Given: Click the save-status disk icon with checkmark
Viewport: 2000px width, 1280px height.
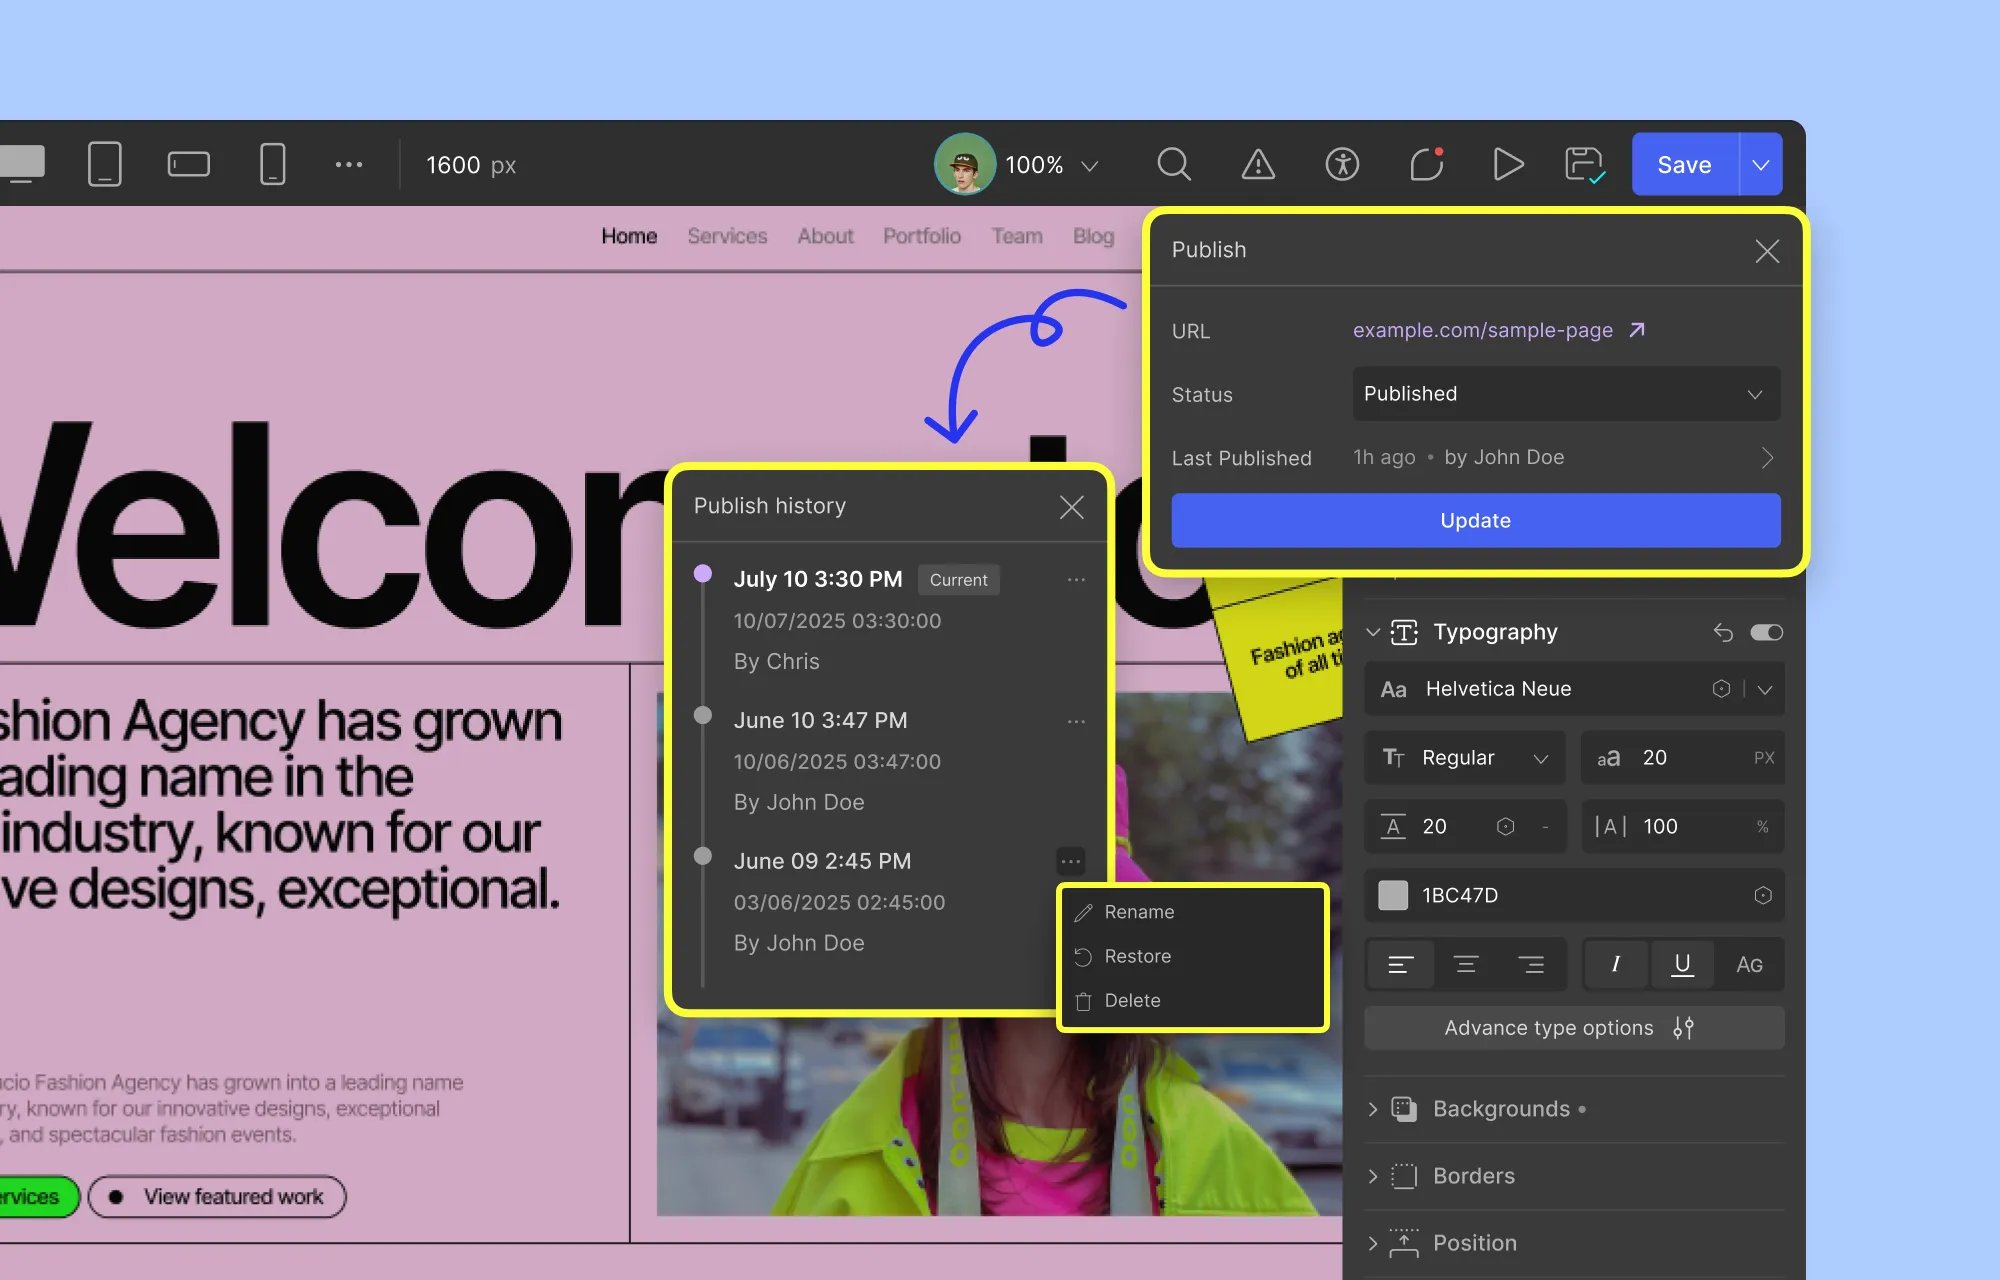Looking at the screenshot, I should (1586, 164).
